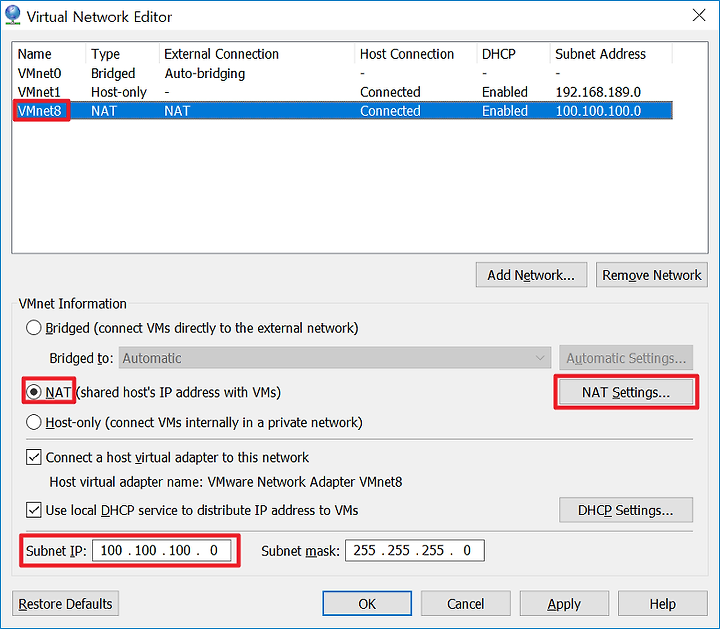Click the Auto-bridging cell
720x629 pixels.
(x=205, y=73)
